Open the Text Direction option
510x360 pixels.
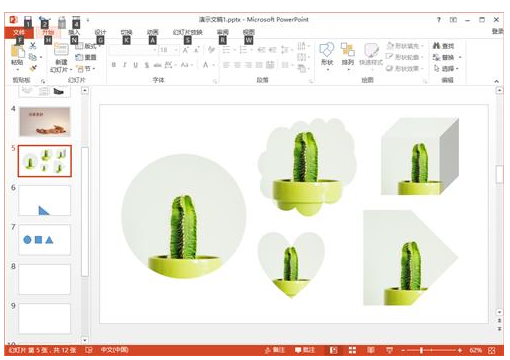[302, 46]
